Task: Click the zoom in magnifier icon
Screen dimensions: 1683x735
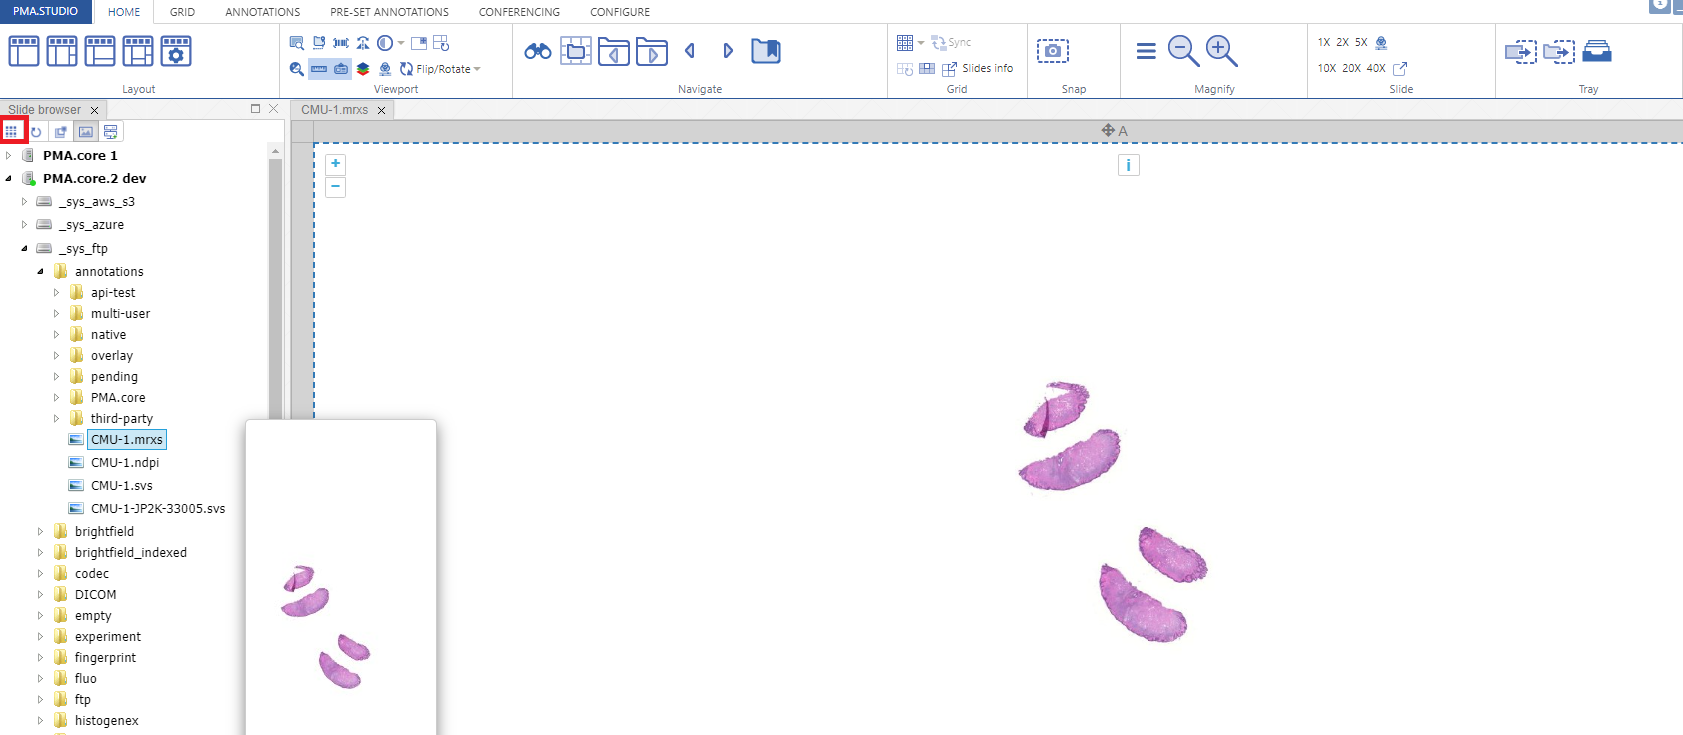Action: 1221,51
